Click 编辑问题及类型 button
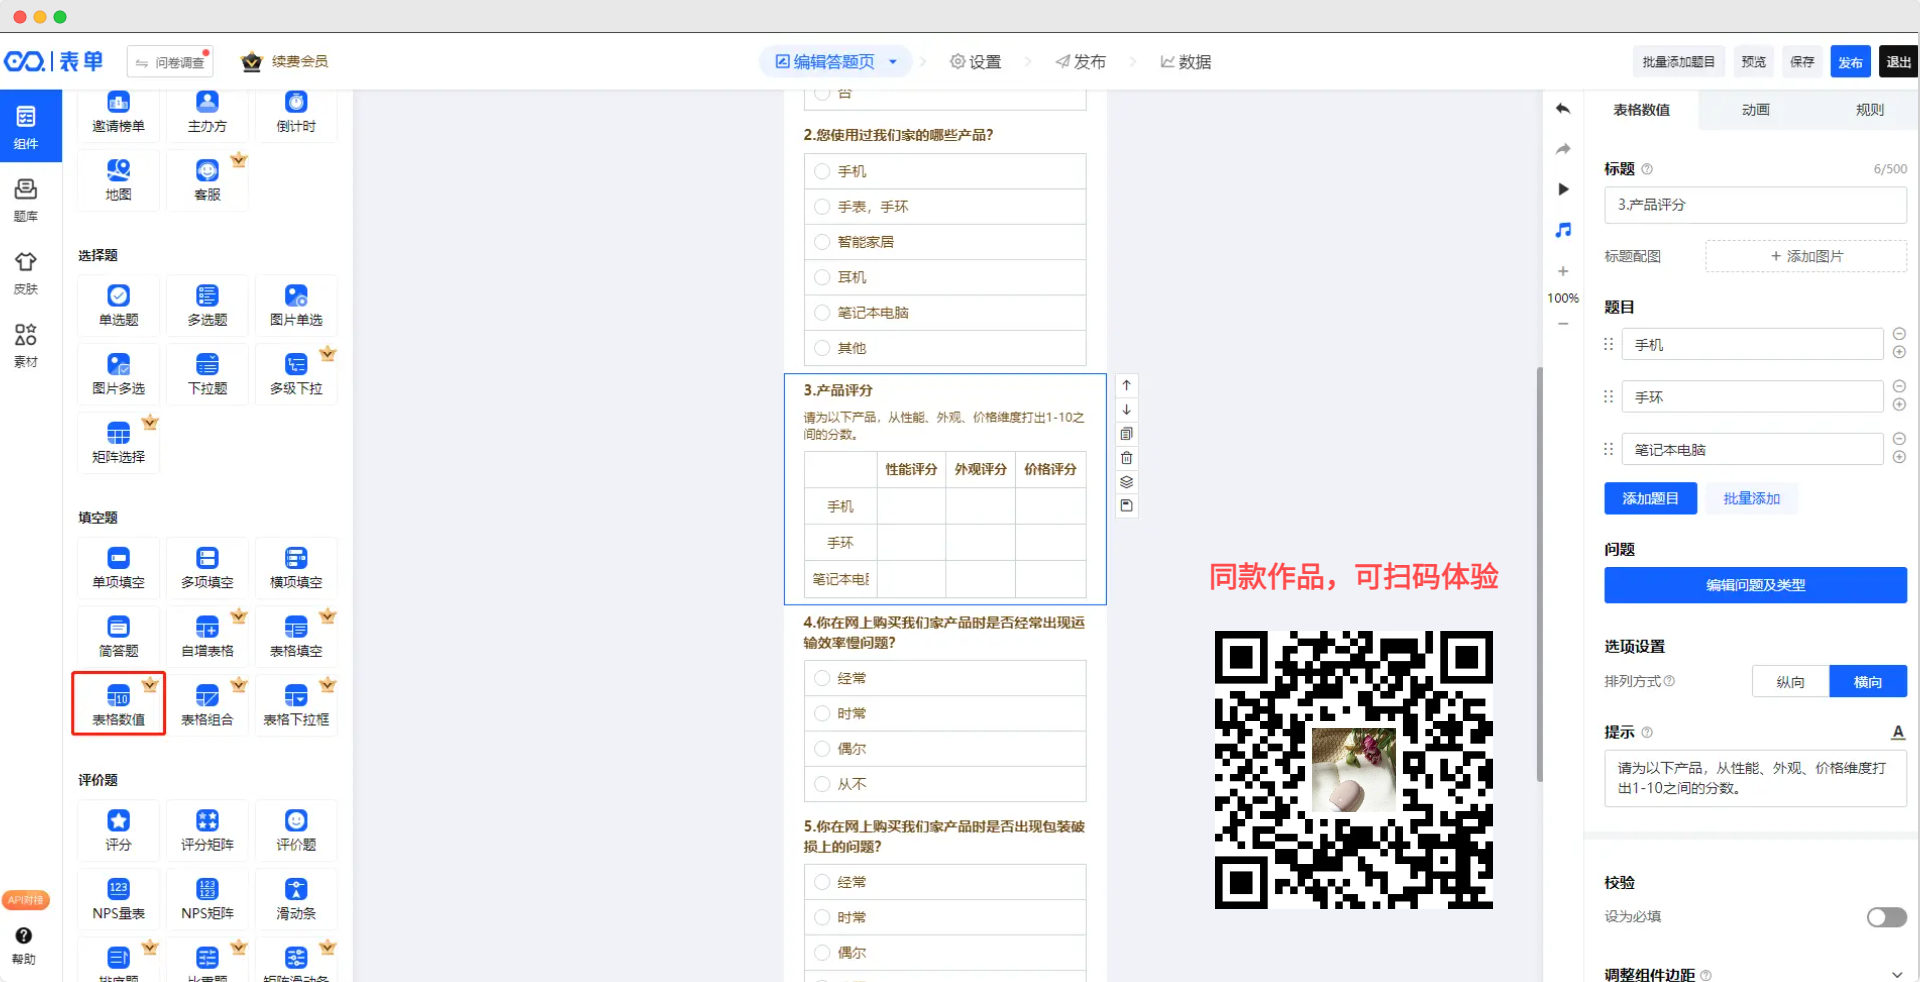The image size is (1920, 982). 1755,585
